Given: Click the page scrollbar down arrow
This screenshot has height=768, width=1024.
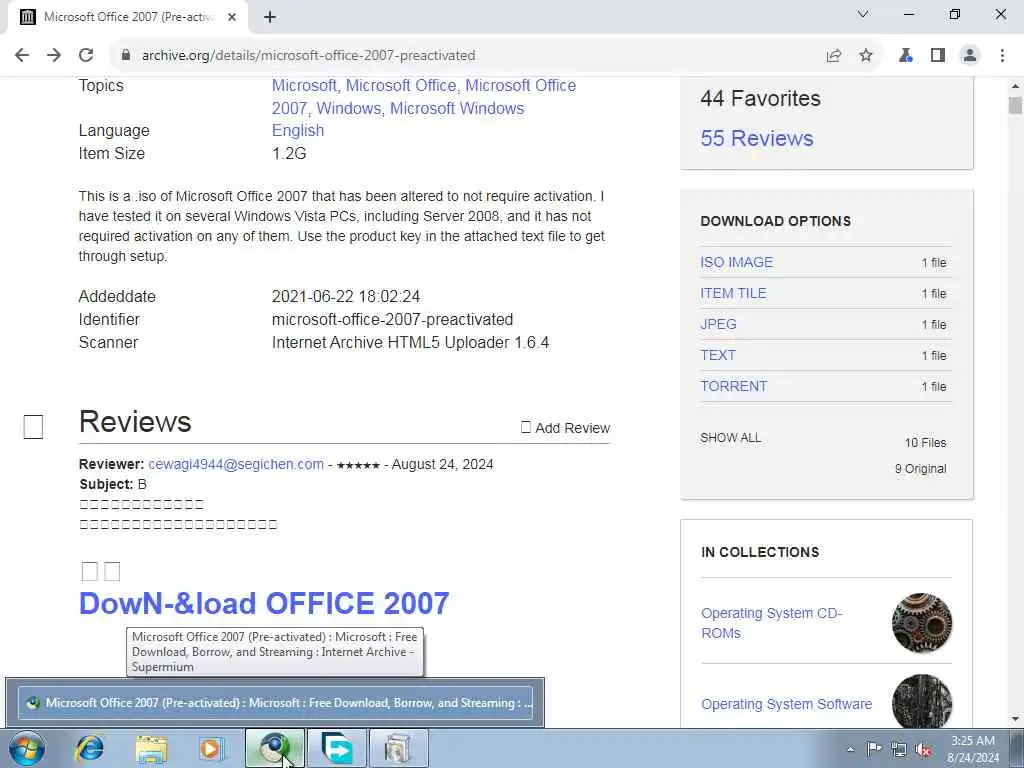Looking at the screenshot, I should click(x=1016, y=720).
